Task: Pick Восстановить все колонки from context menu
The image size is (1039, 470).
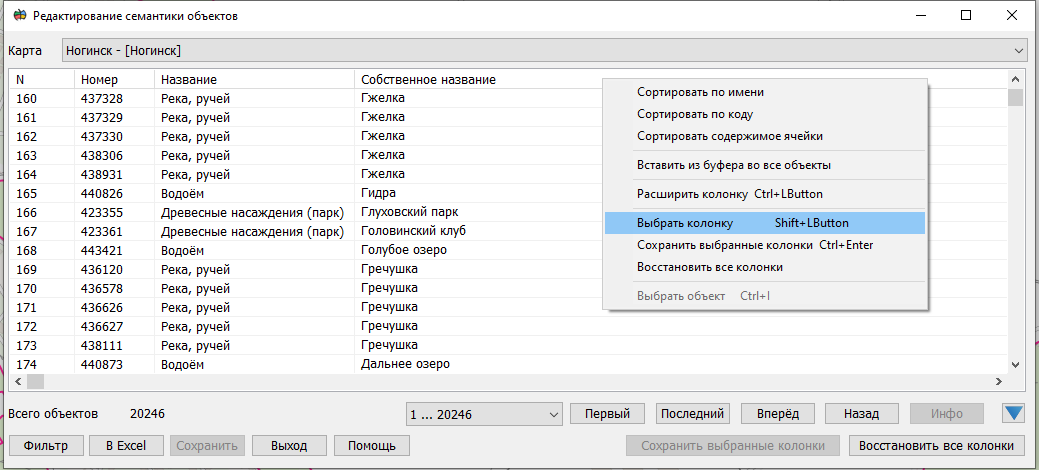Action: point(709,267)
